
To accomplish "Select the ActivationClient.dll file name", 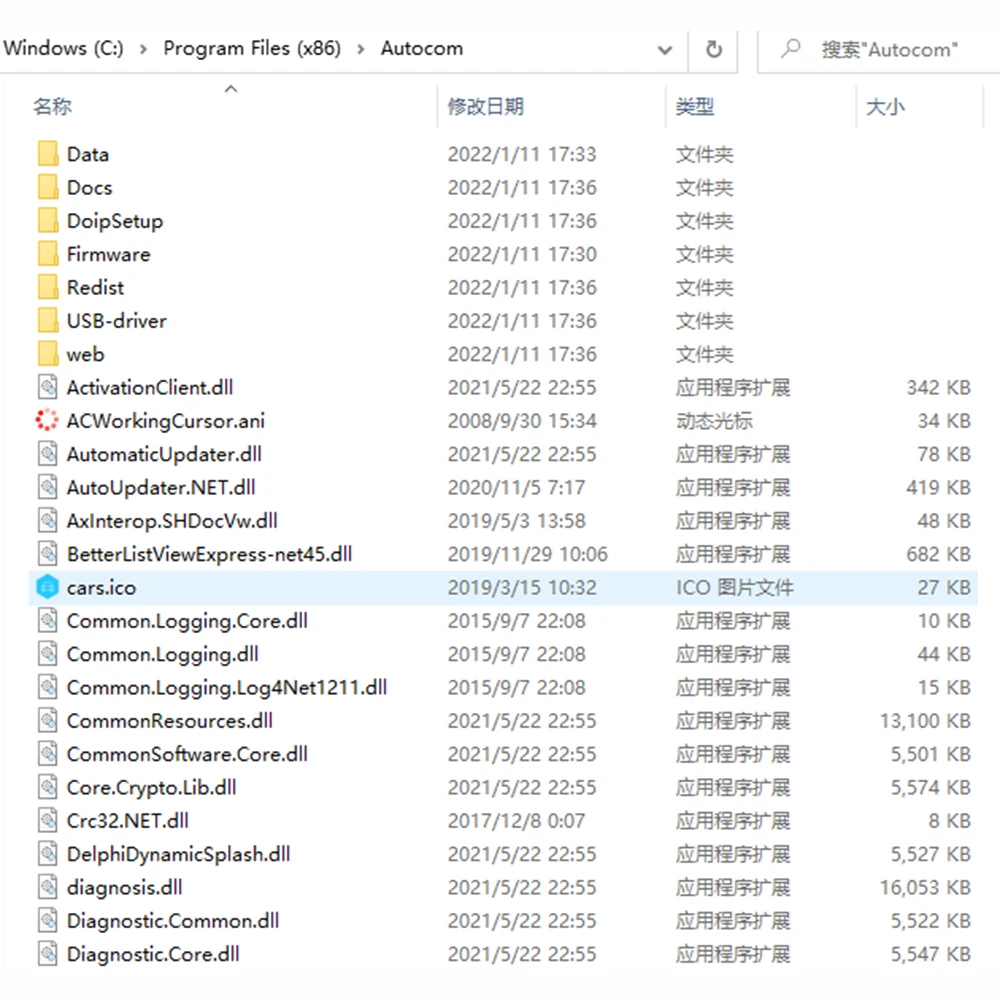I will click(x=150, y=387).
